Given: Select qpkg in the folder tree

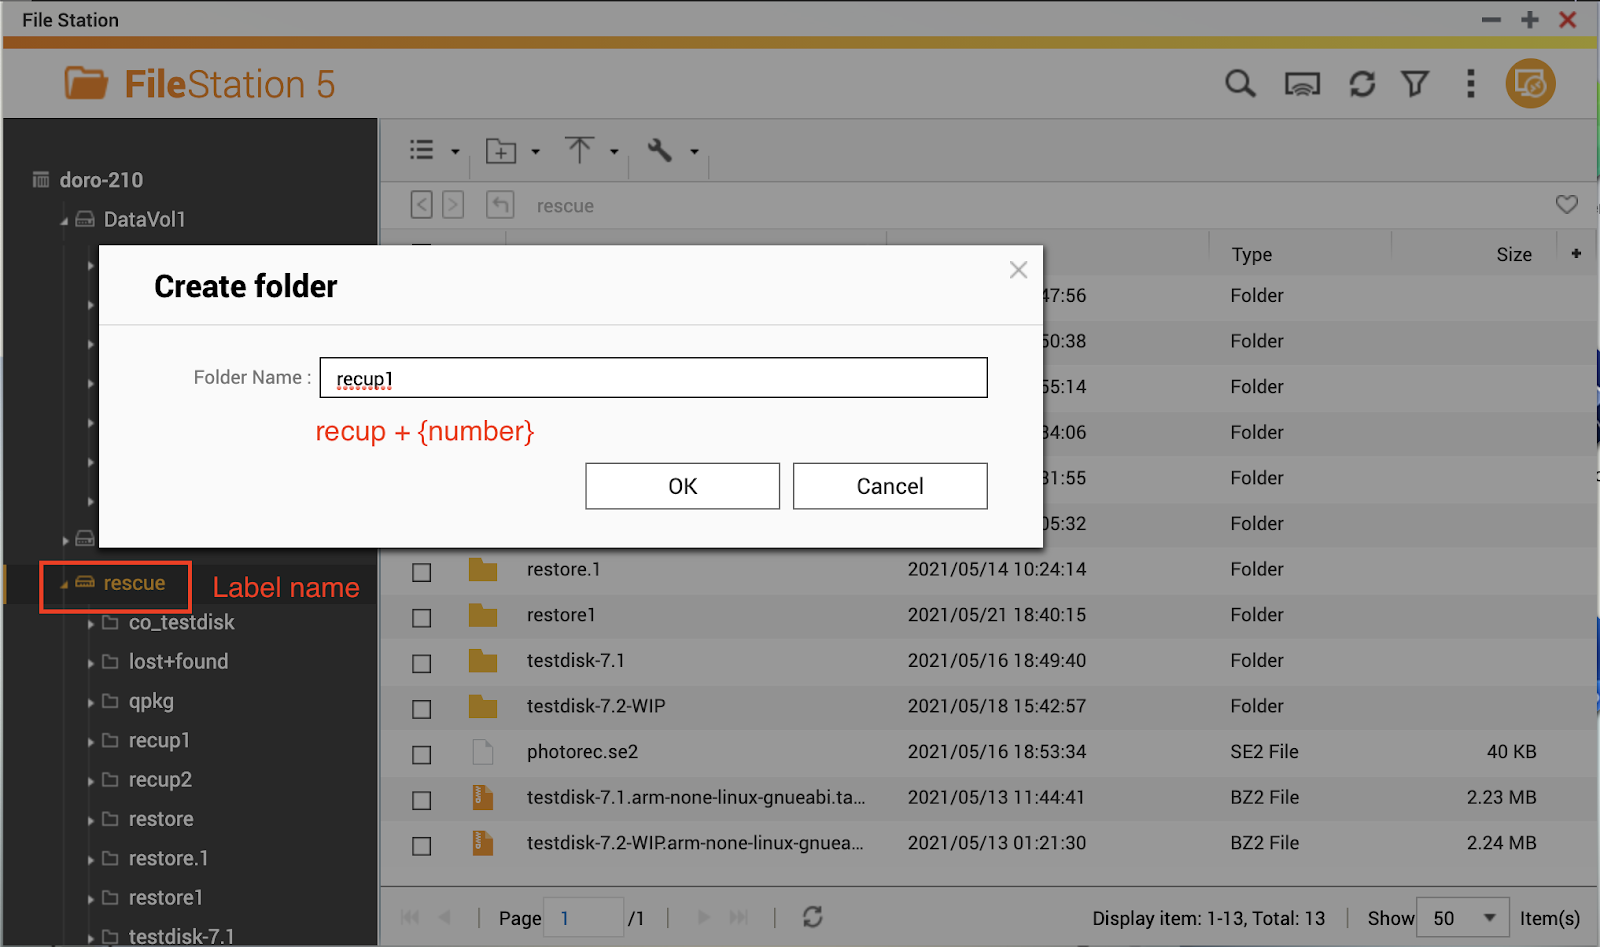Looking at the screenshot, I should 151,701.
